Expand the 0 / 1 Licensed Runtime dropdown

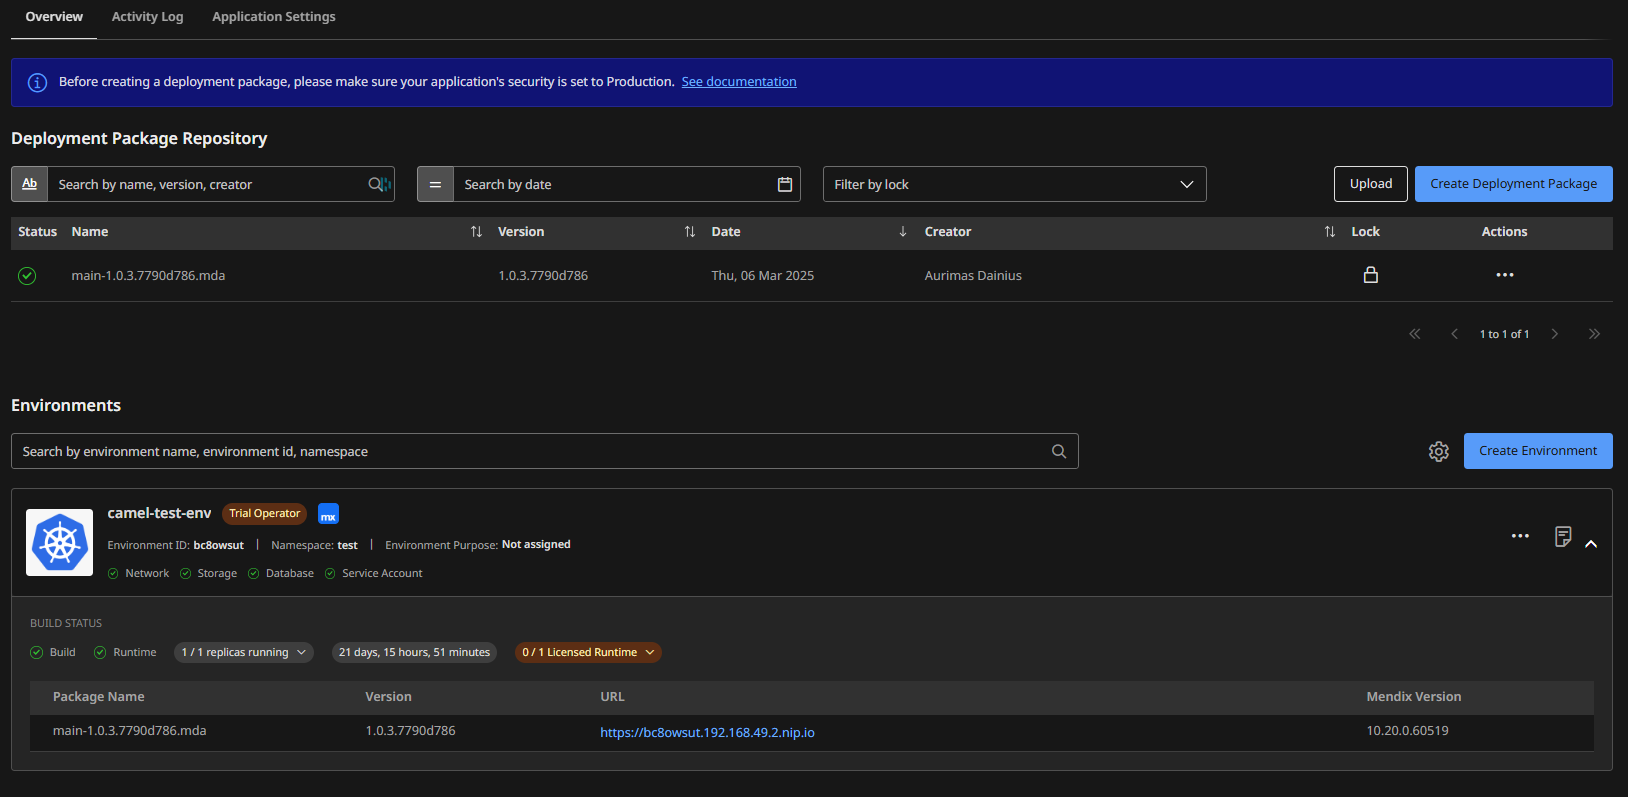(x=588, y=653)
